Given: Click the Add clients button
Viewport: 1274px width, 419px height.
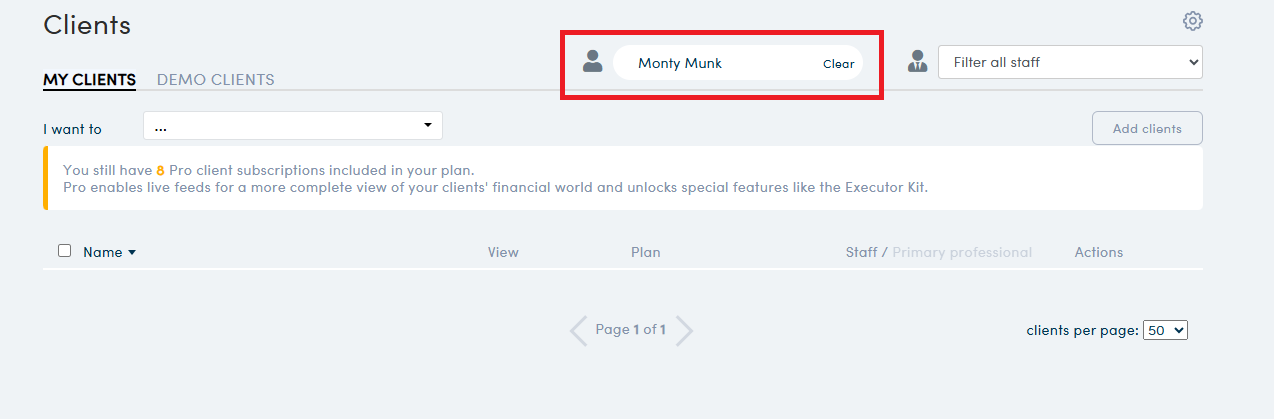Looking at the screenshot, I should click(1147, 128).
